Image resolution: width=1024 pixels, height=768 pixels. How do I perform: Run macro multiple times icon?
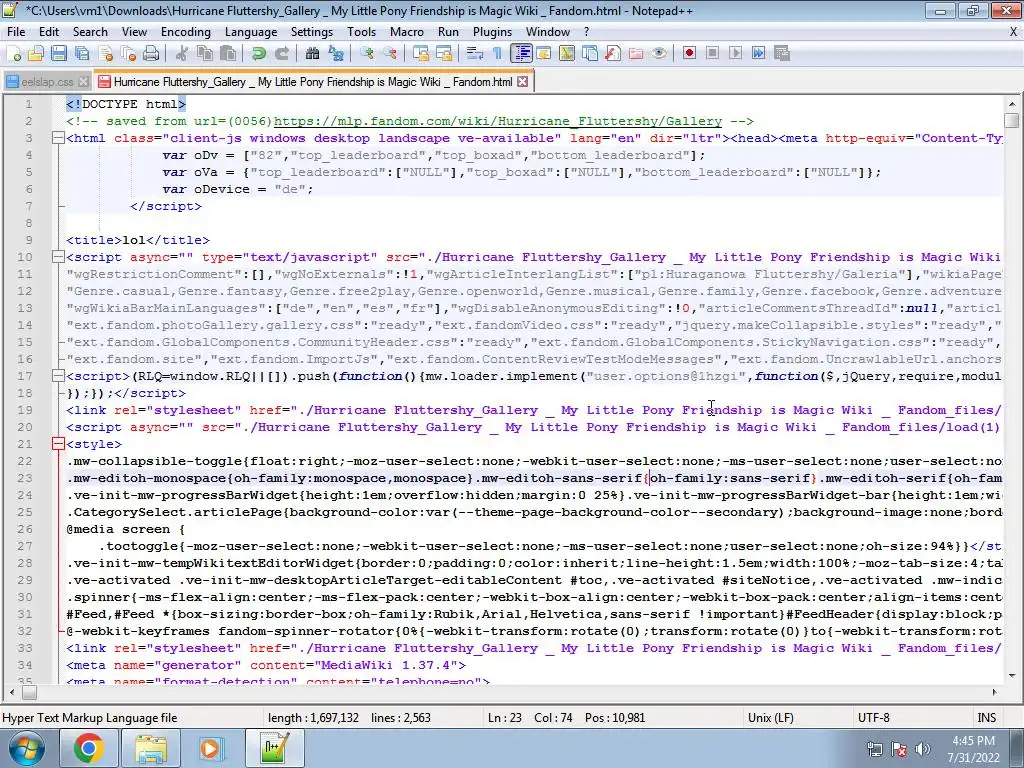coord(758,54)
